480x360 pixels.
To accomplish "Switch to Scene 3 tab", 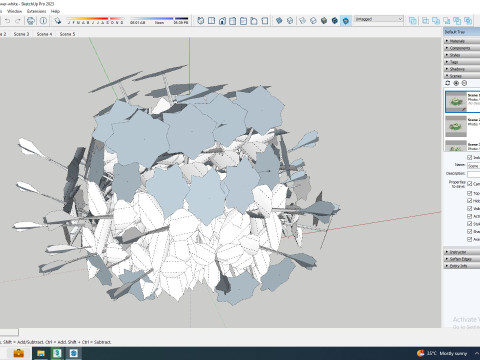I will 21,34.
